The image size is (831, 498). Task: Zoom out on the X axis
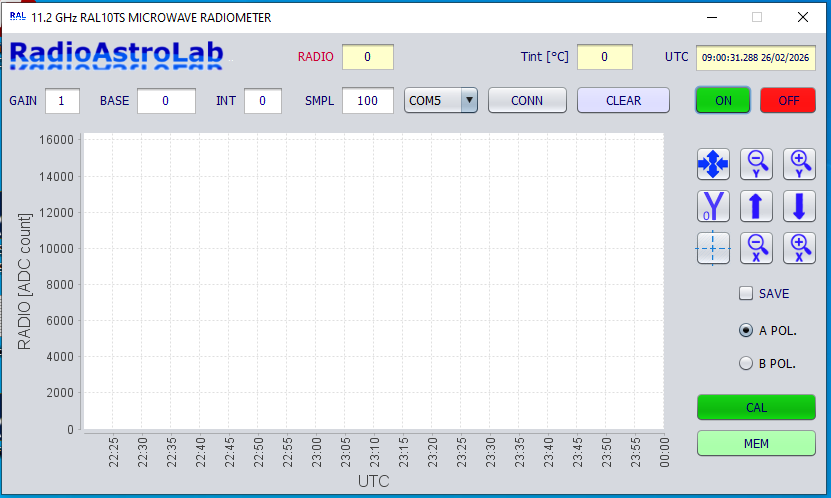coord(757,247)
